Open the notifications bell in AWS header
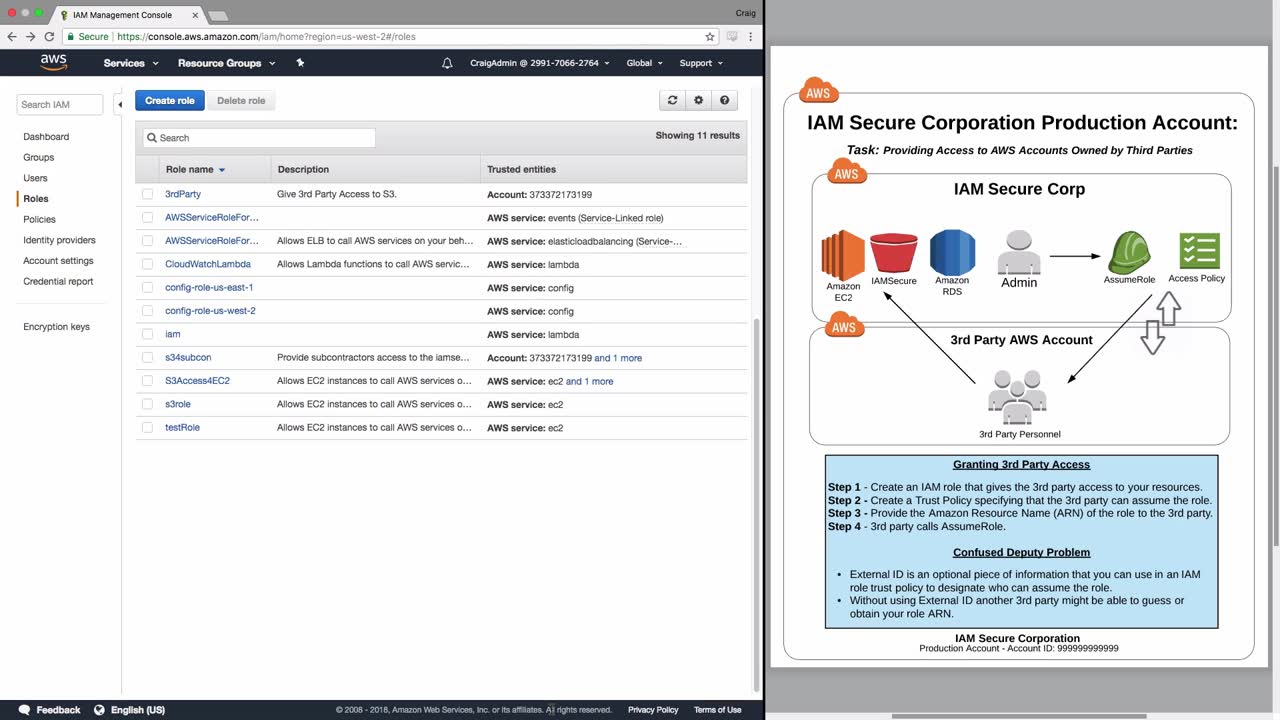This screenshot has width=1280, height=720. [x=447, y=63]
